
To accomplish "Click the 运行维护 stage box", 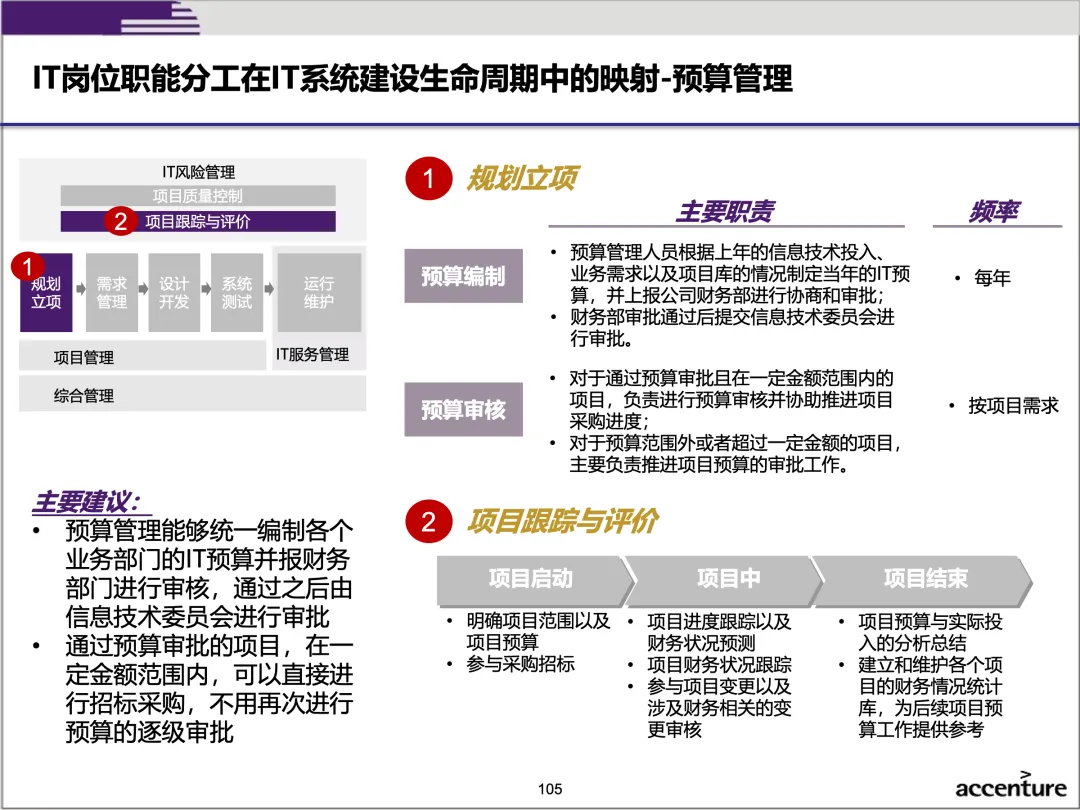I will point(319,293).
